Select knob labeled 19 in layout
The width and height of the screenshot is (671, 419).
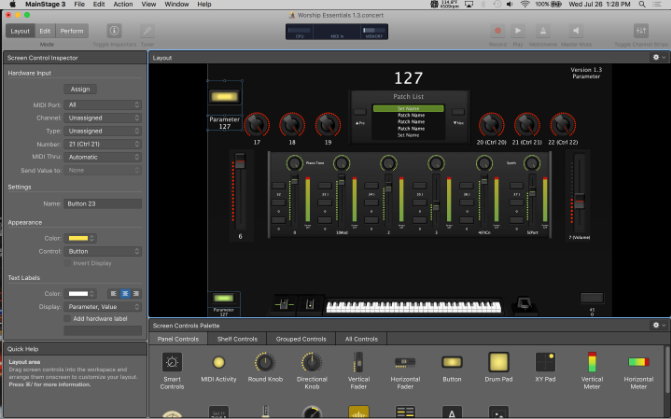(328, 125)
